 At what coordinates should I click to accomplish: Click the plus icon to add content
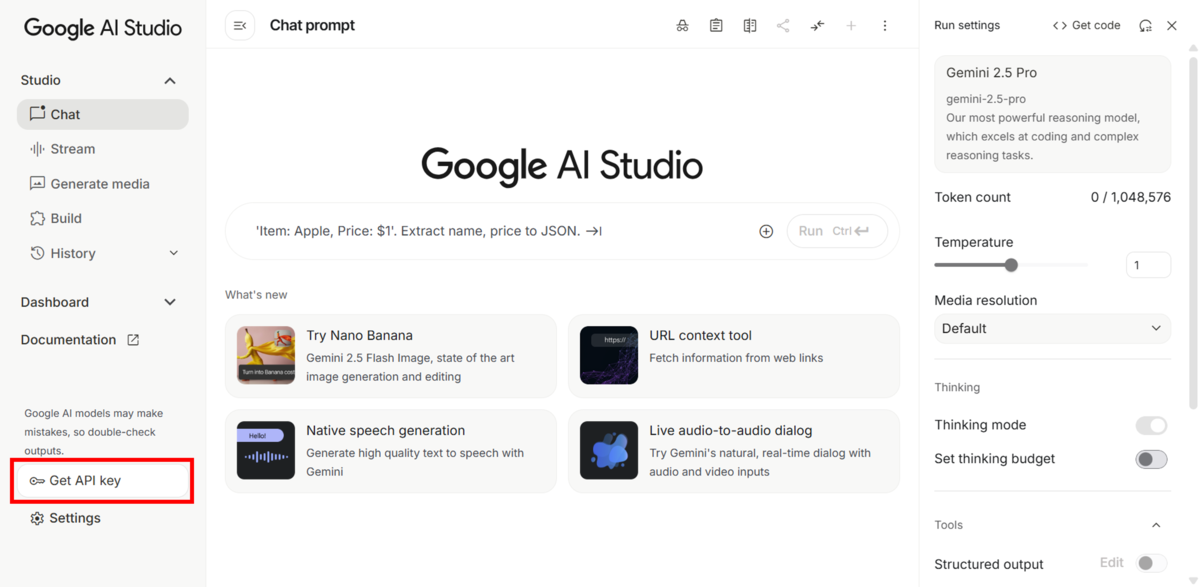851,25
